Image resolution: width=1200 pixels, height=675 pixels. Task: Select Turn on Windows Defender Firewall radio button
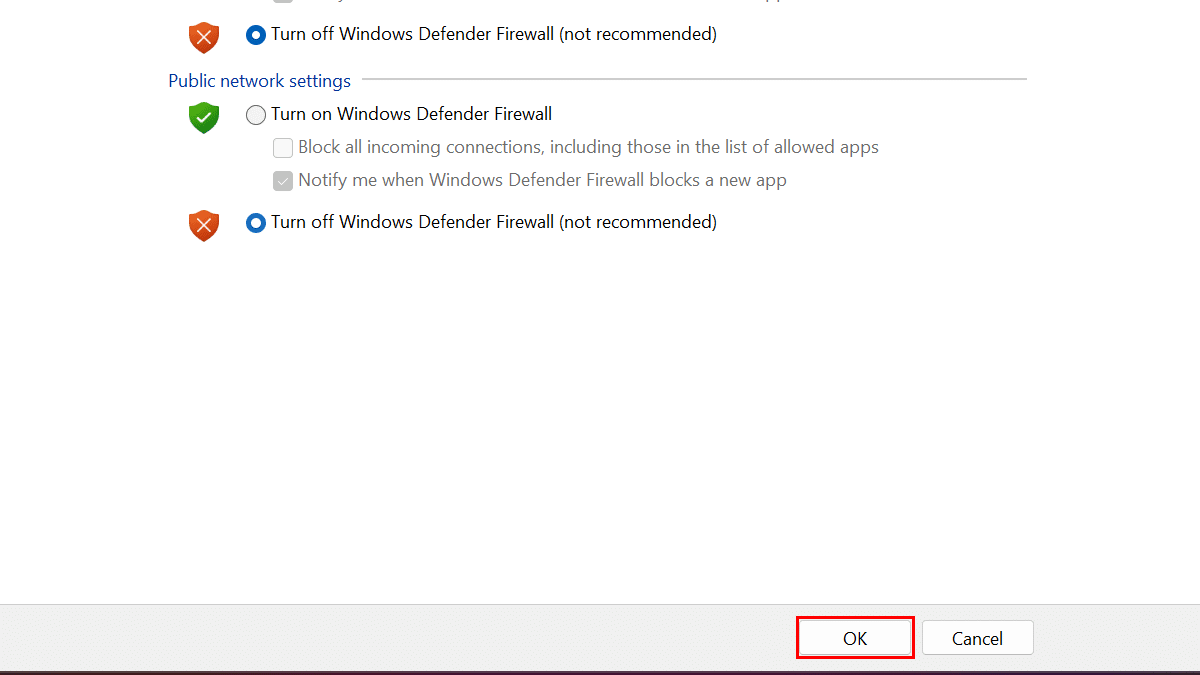(256, 115)
